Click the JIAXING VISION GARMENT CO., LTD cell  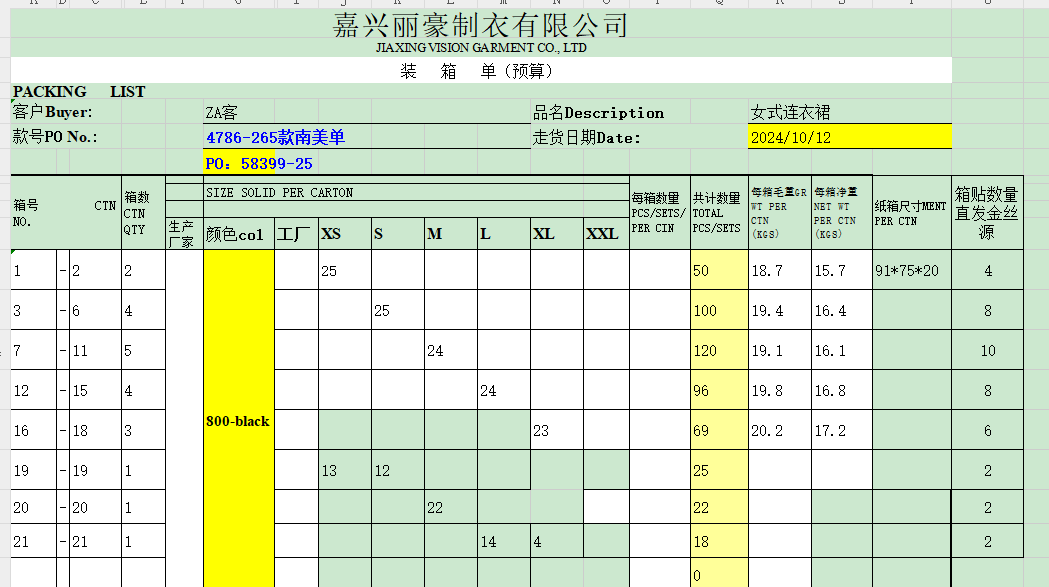pyautogui.click(x=480, y=48)
